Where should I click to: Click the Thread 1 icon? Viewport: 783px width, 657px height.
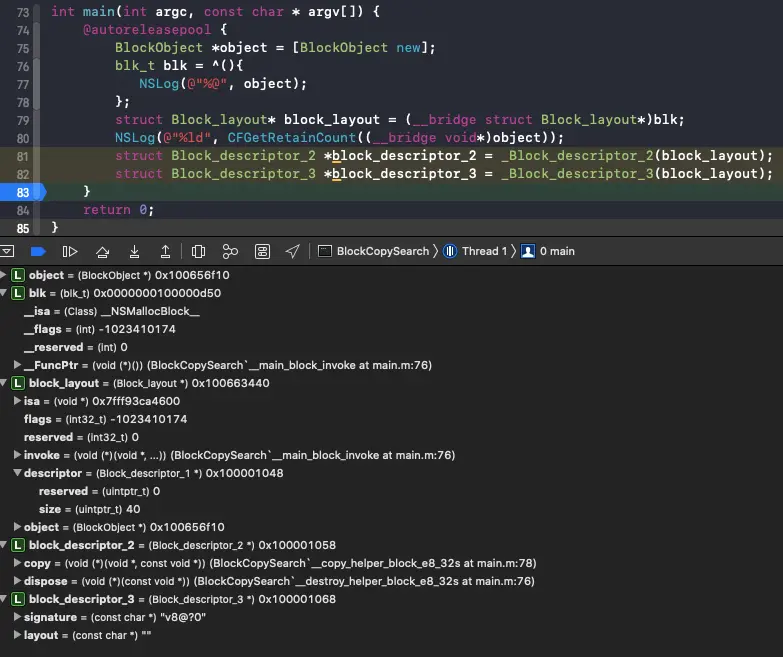(x=449, y=251)
